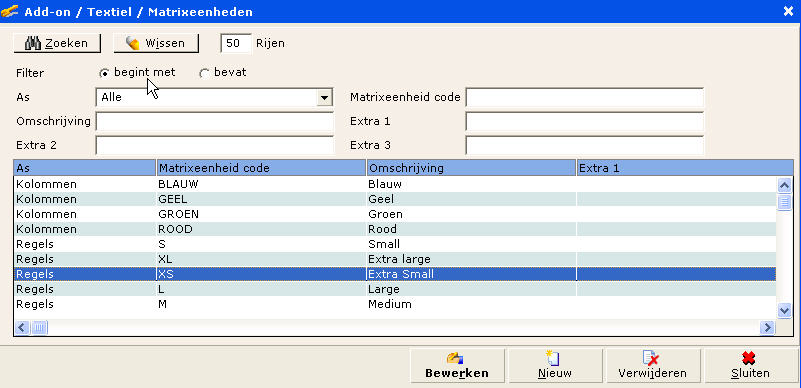The image size is (801, 388).
Task: Click the Verwijderen delete document icon
Action: pos(650,358)
